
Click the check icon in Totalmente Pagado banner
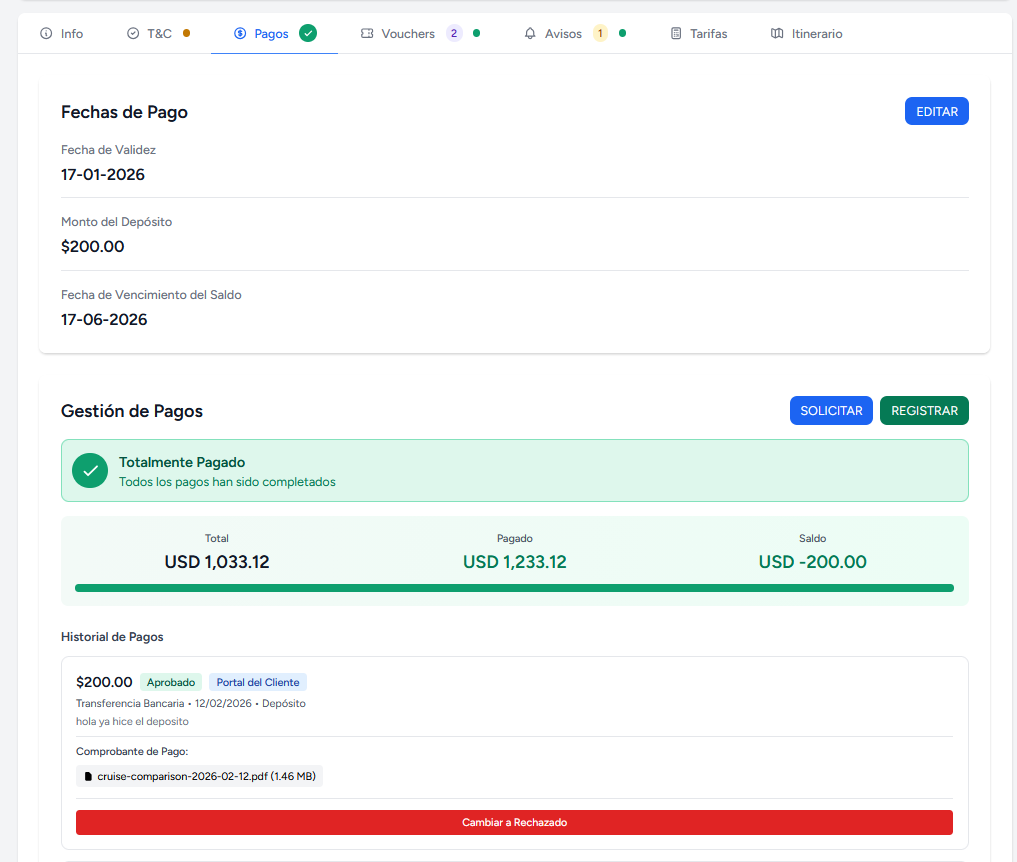click(x=89, y=470)
